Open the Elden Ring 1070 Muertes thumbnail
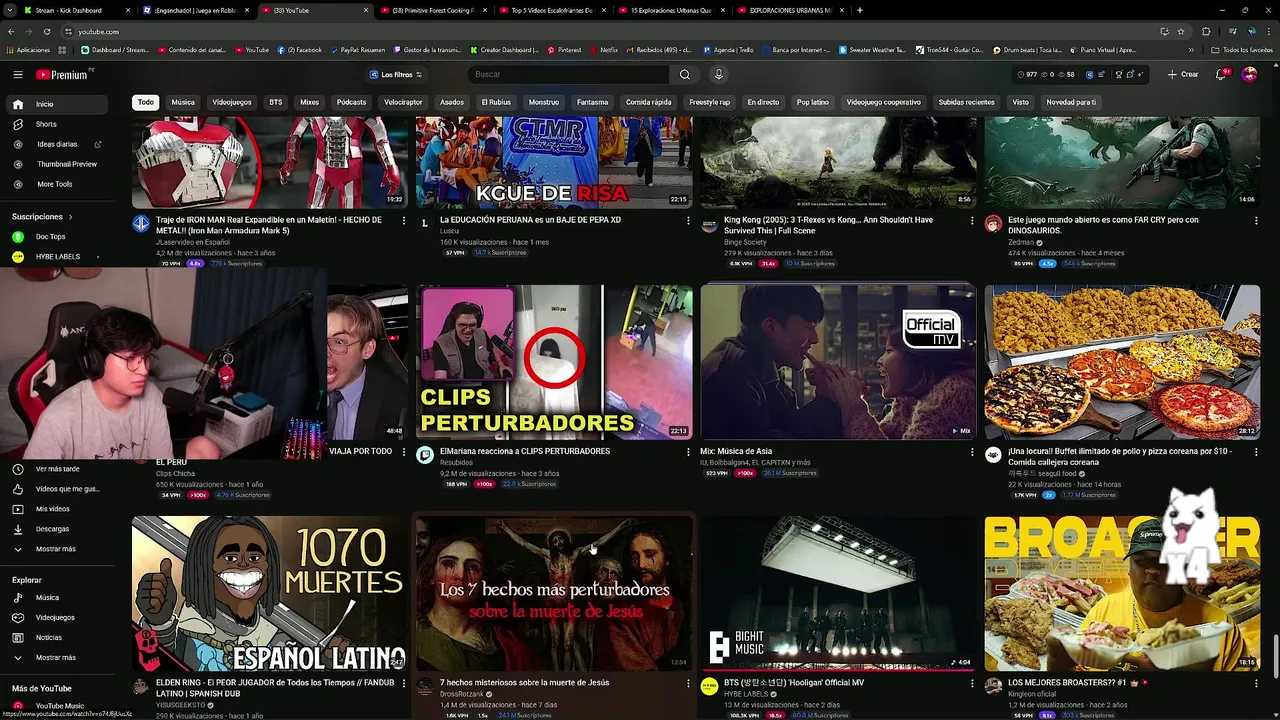The height and width of the screenshot is (720, 1280). click(x=270, y=593)
